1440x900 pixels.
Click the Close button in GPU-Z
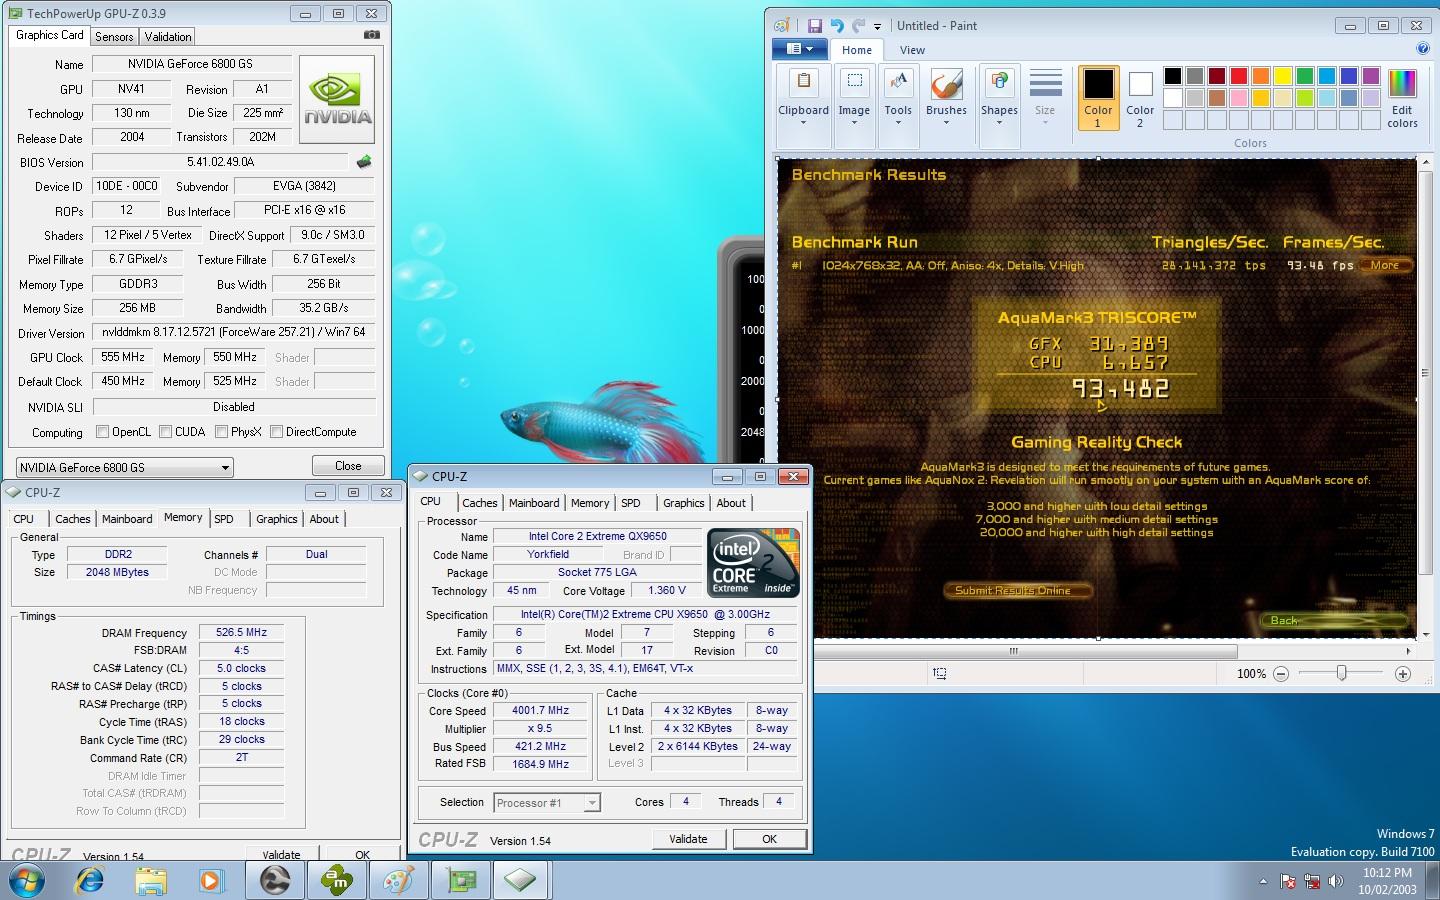pos(348,466)
